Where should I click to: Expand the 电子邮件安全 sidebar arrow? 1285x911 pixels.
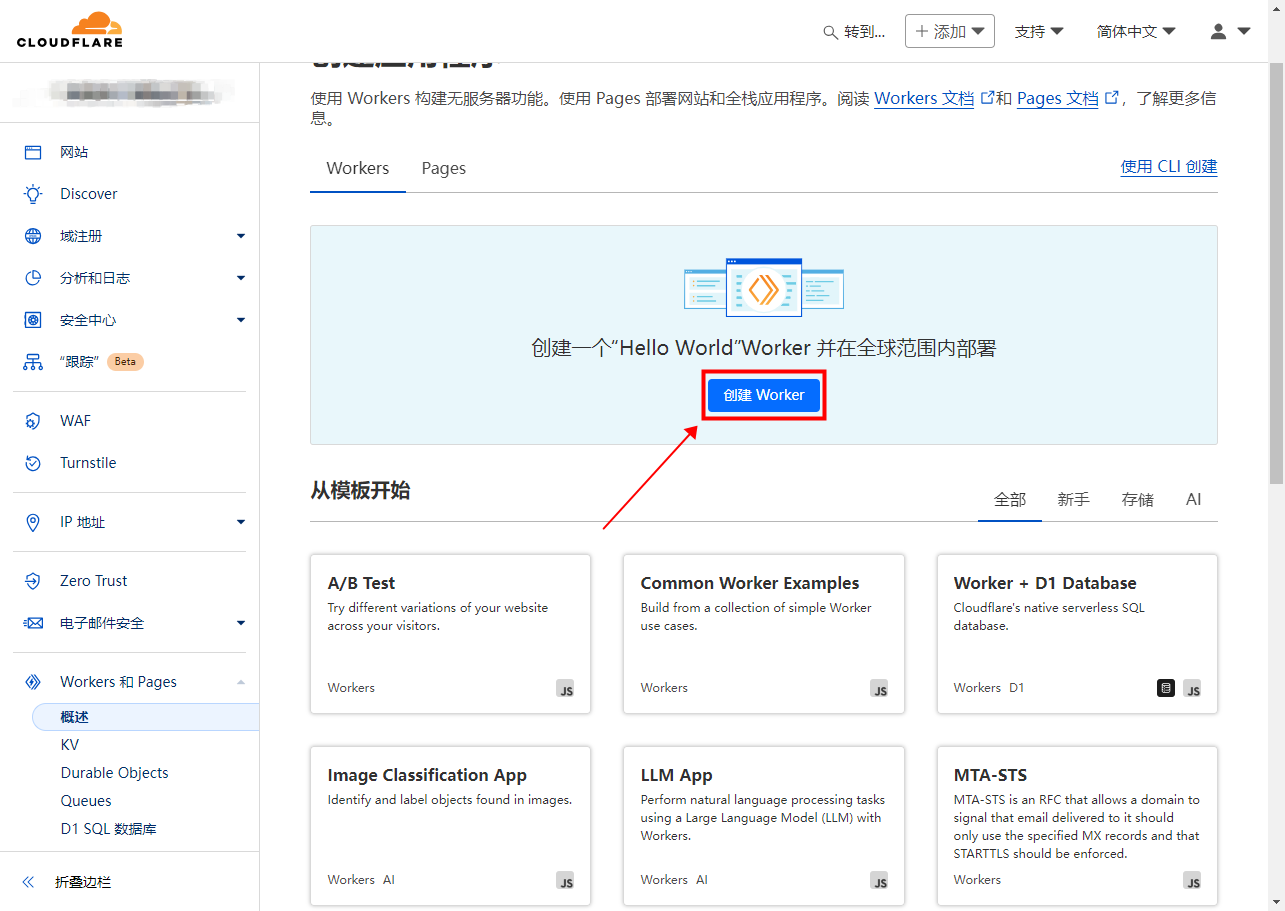(x=240, y=623)
